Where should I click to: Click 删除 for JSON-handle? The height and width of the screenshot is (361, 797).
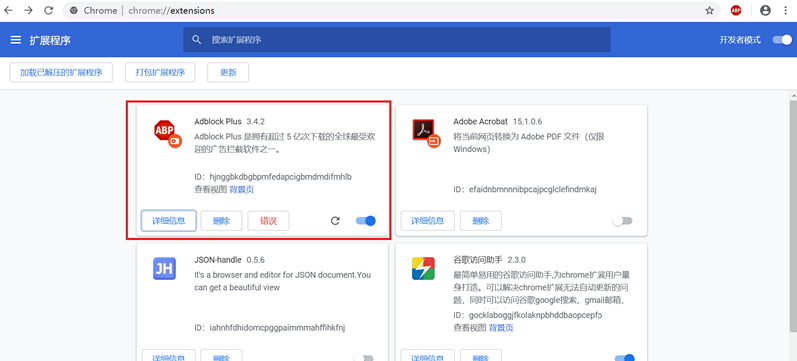point(221,355)
